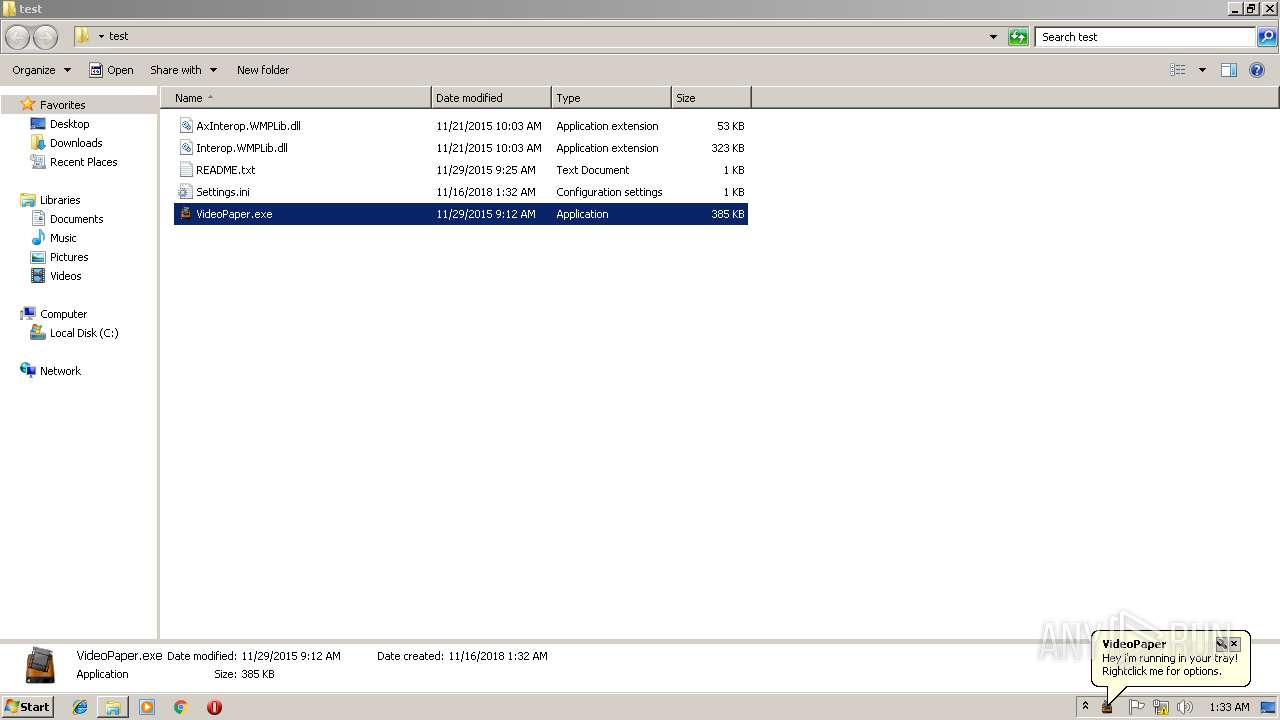Launch Windows Media Player from taskbar
The height and width of the screenshot is (720, 1280).
[x=147, y=707]
